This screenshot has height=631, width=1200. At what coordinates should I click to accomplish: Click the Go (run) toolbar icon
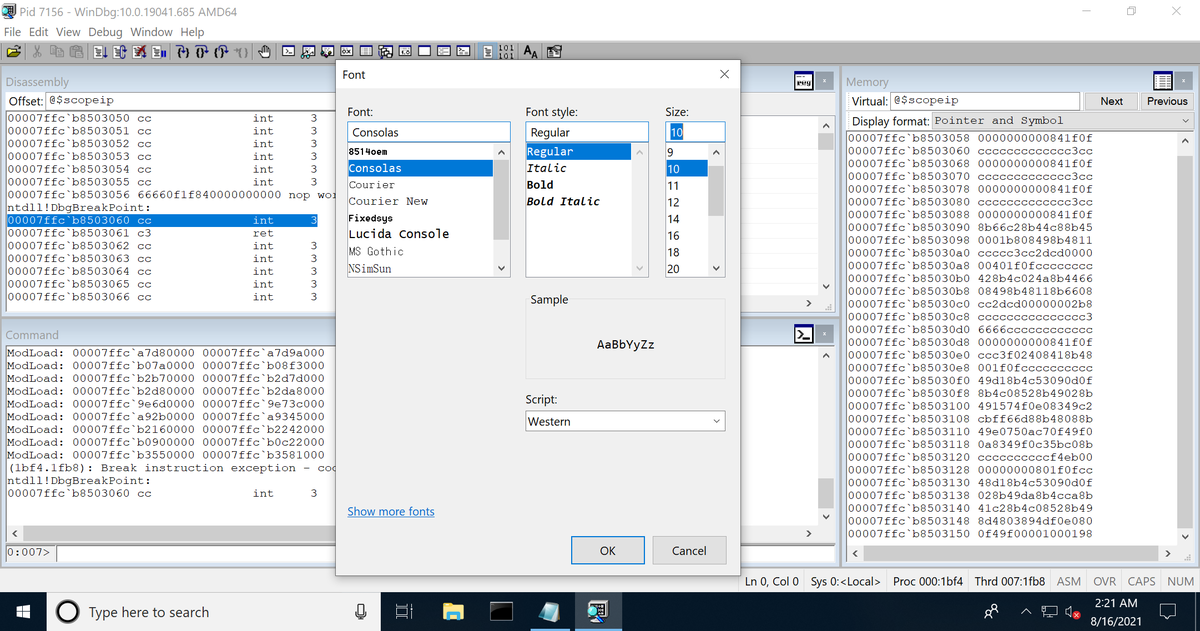(101, 51)
